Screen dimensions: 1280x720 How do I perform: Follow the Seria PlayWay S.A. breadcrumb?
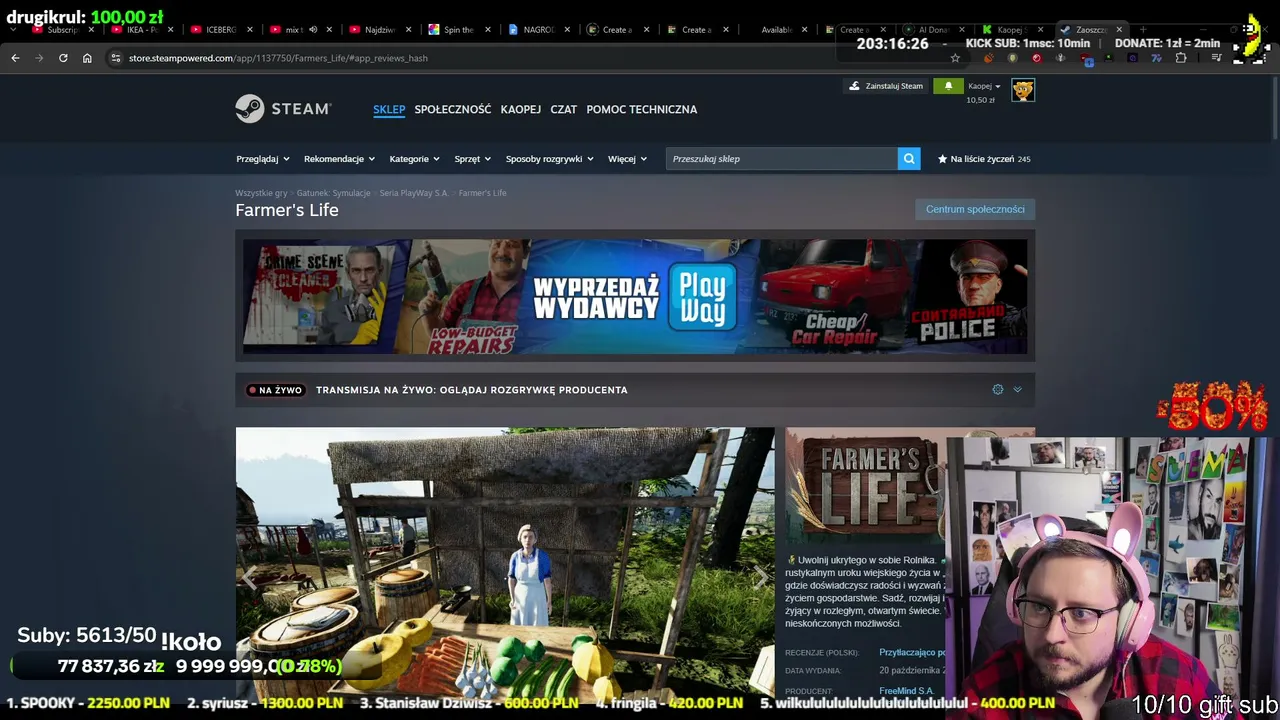414,193
